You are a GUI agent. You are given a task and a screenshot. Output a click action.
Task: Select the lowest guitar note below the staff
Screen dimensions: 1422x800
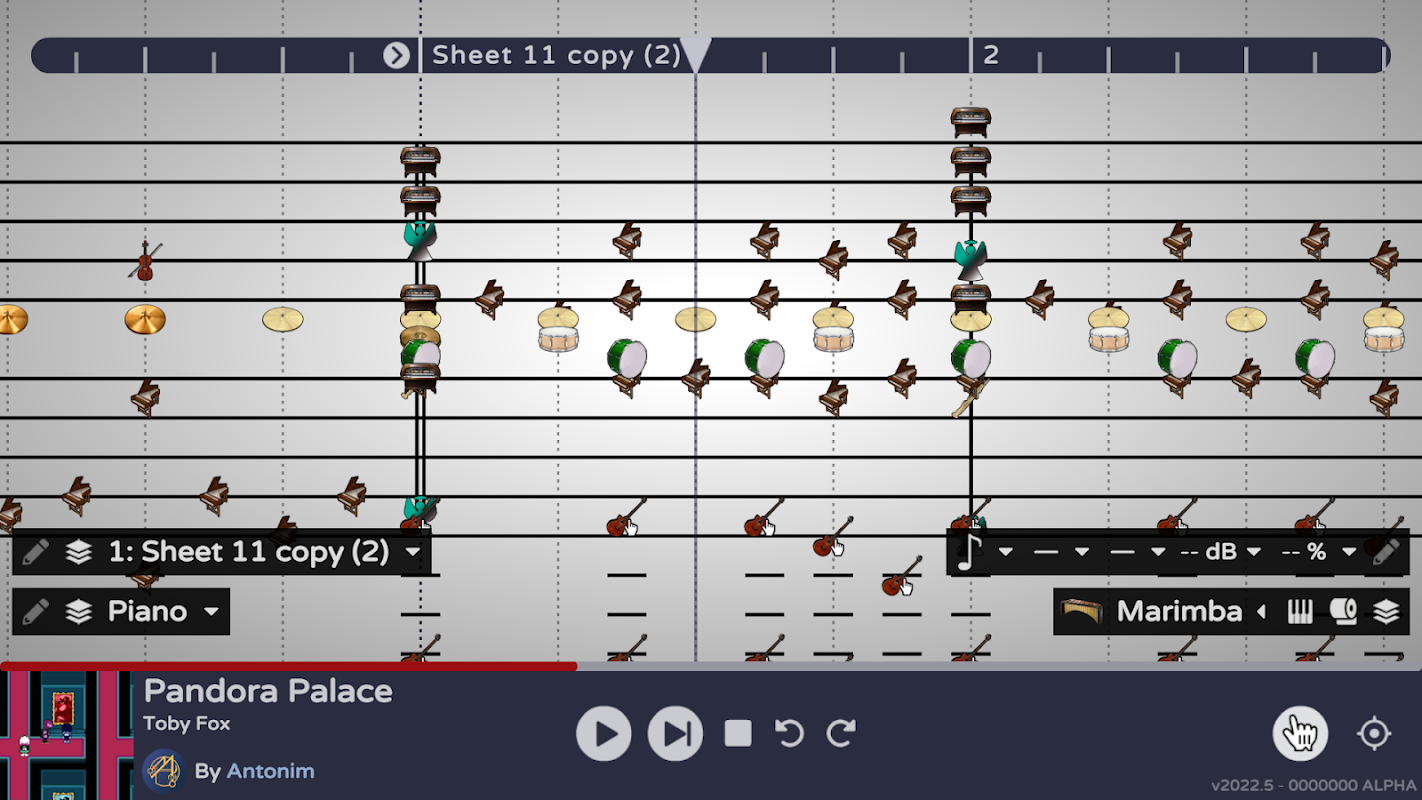[901, 577]
